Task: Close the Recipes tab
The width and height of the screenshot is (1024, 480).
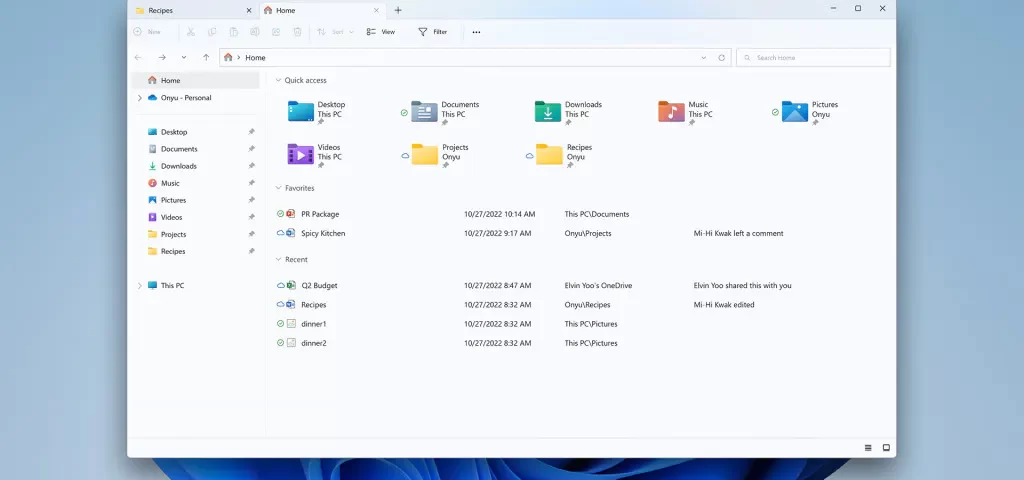Action: [x=248, y=10]
